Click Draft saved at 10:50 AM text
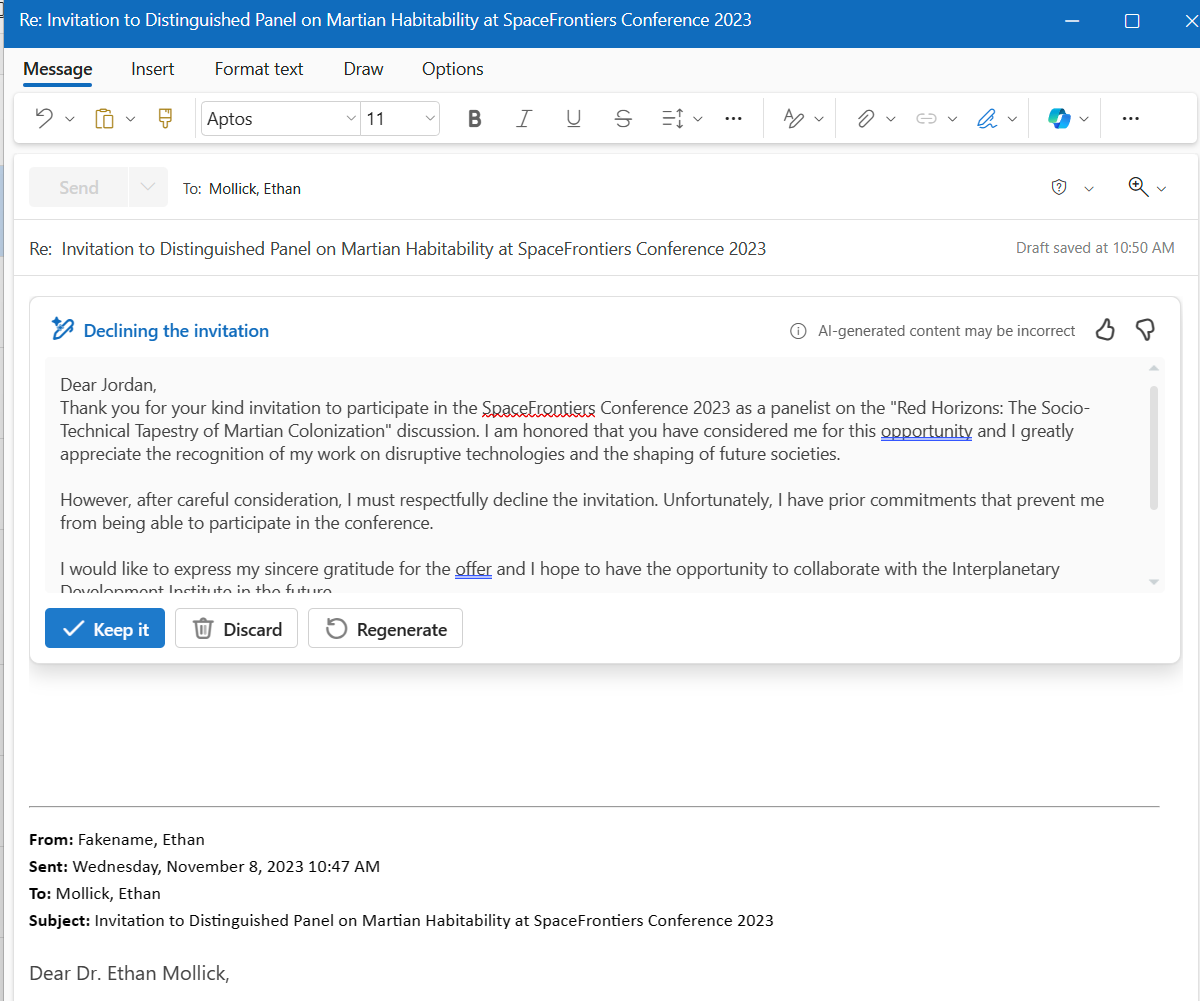The width and height of the screenshot is (1200, 1001). tap(1095, 248)
